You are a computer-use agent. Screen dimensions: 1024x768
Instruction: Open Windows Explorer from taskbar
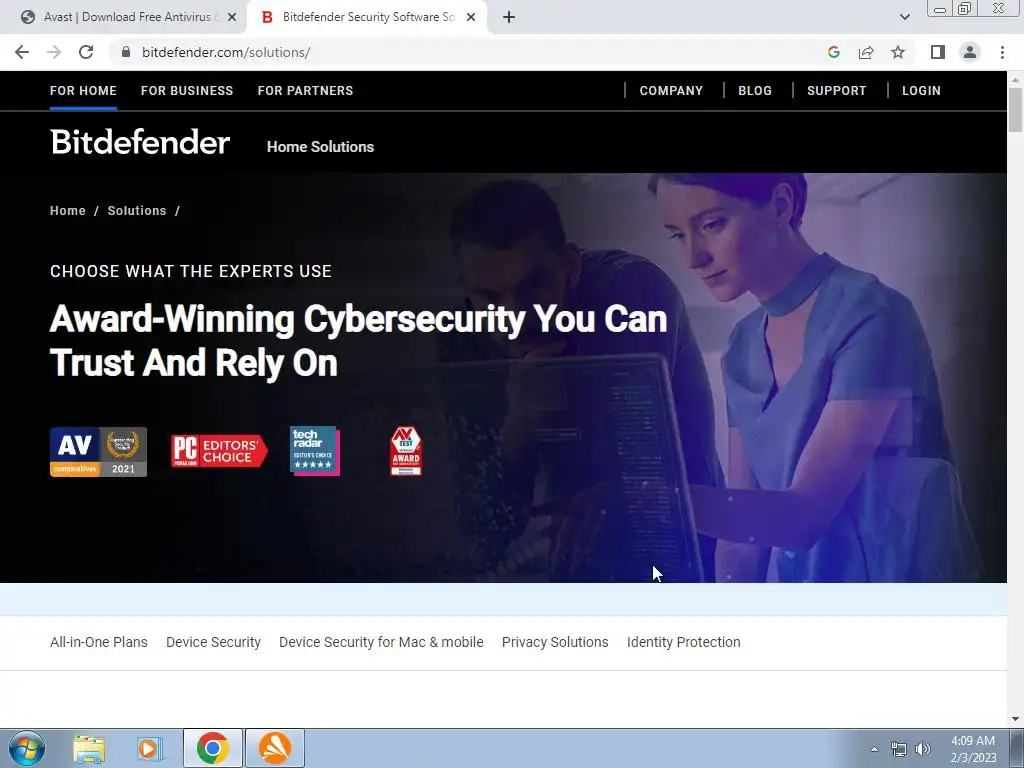point(89,748)
